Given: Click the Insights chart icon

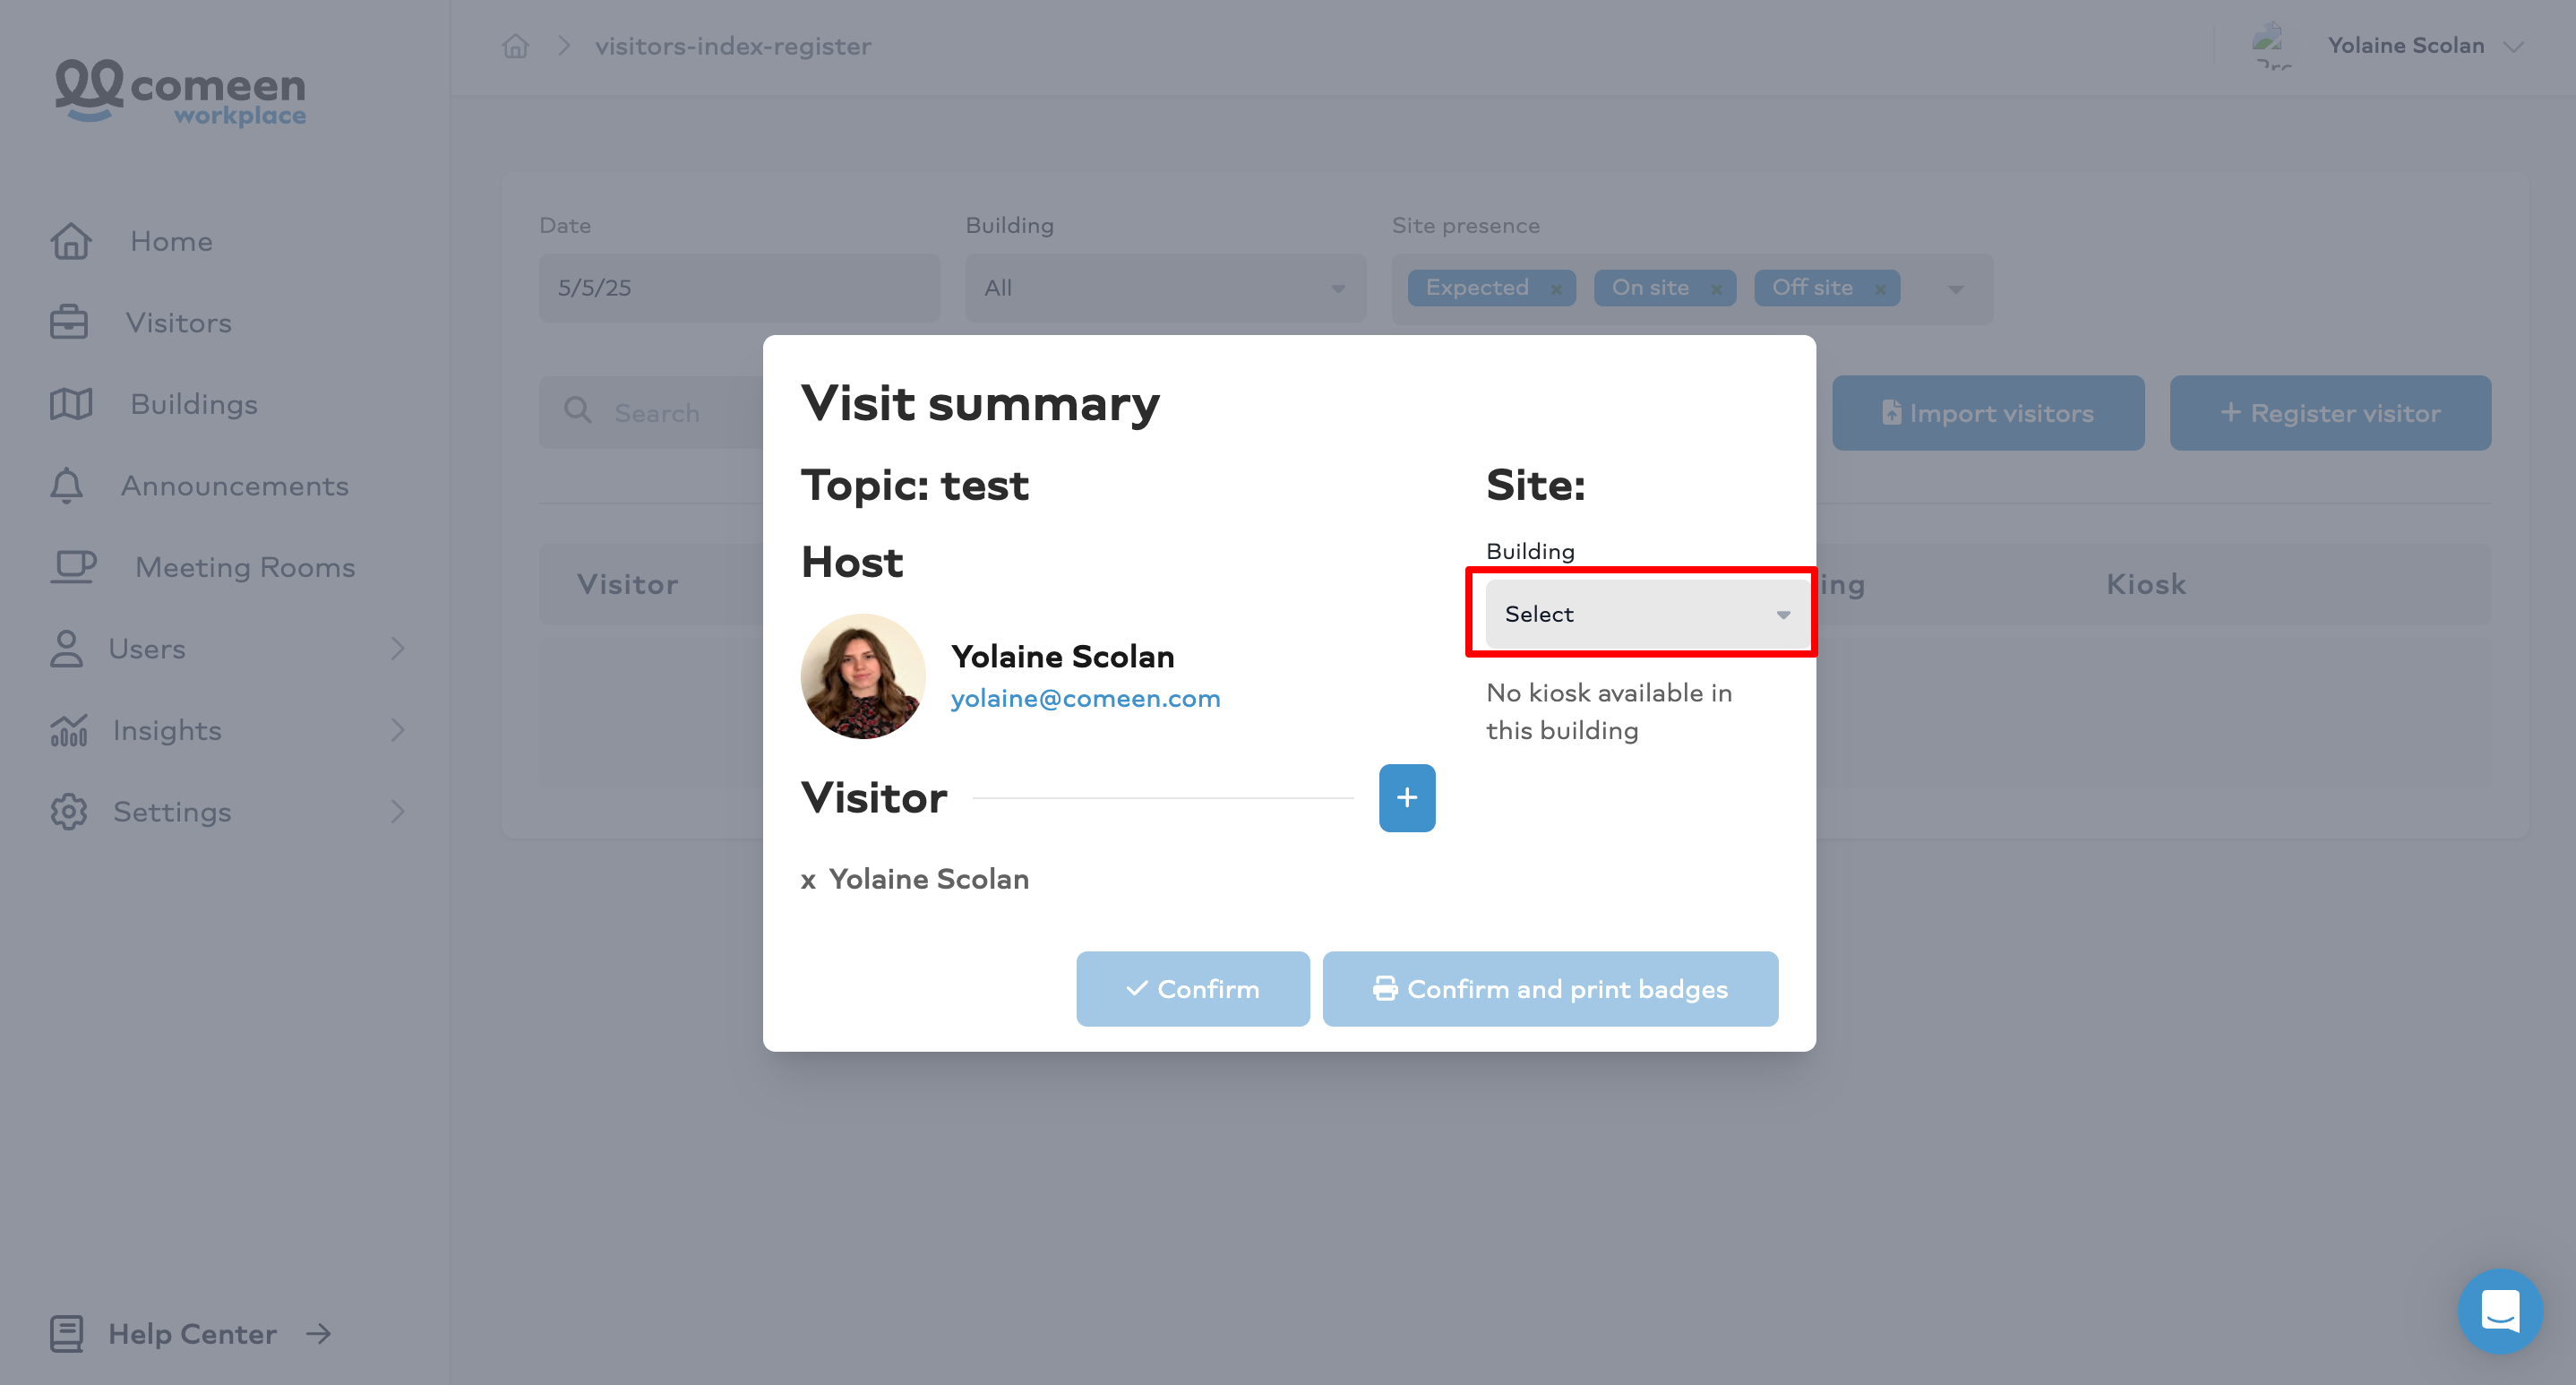Looking at the screenshot, I should pyautogui.click(x=68, y=730).
